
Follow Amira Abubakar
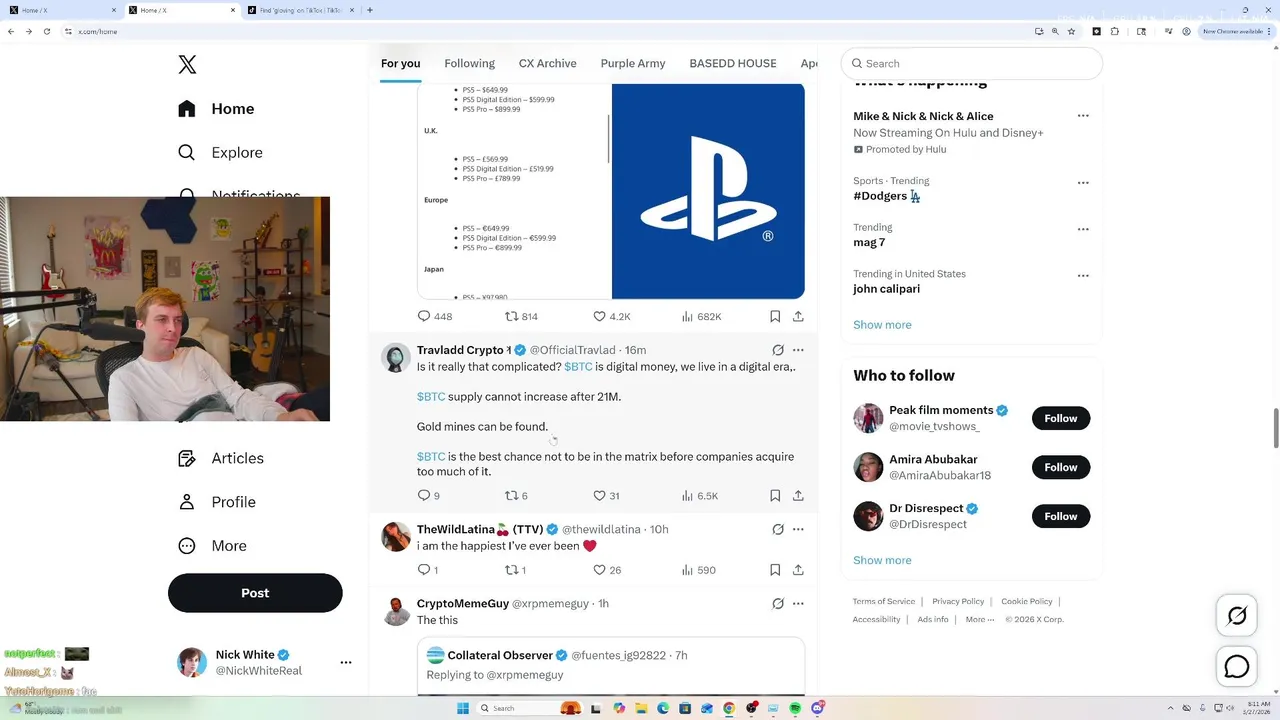(x=1061, y=467)
